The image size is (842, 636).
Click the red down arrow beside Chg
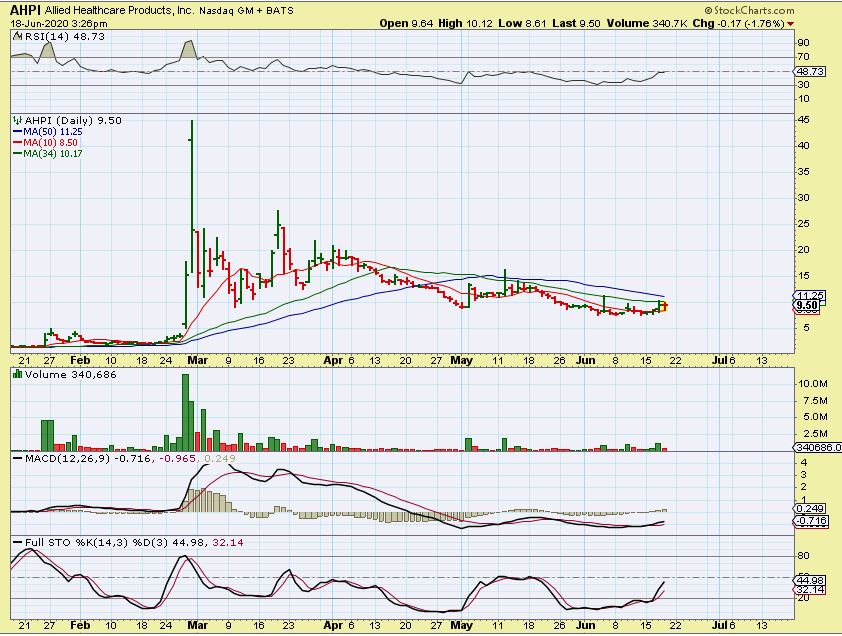coord(790,24)
